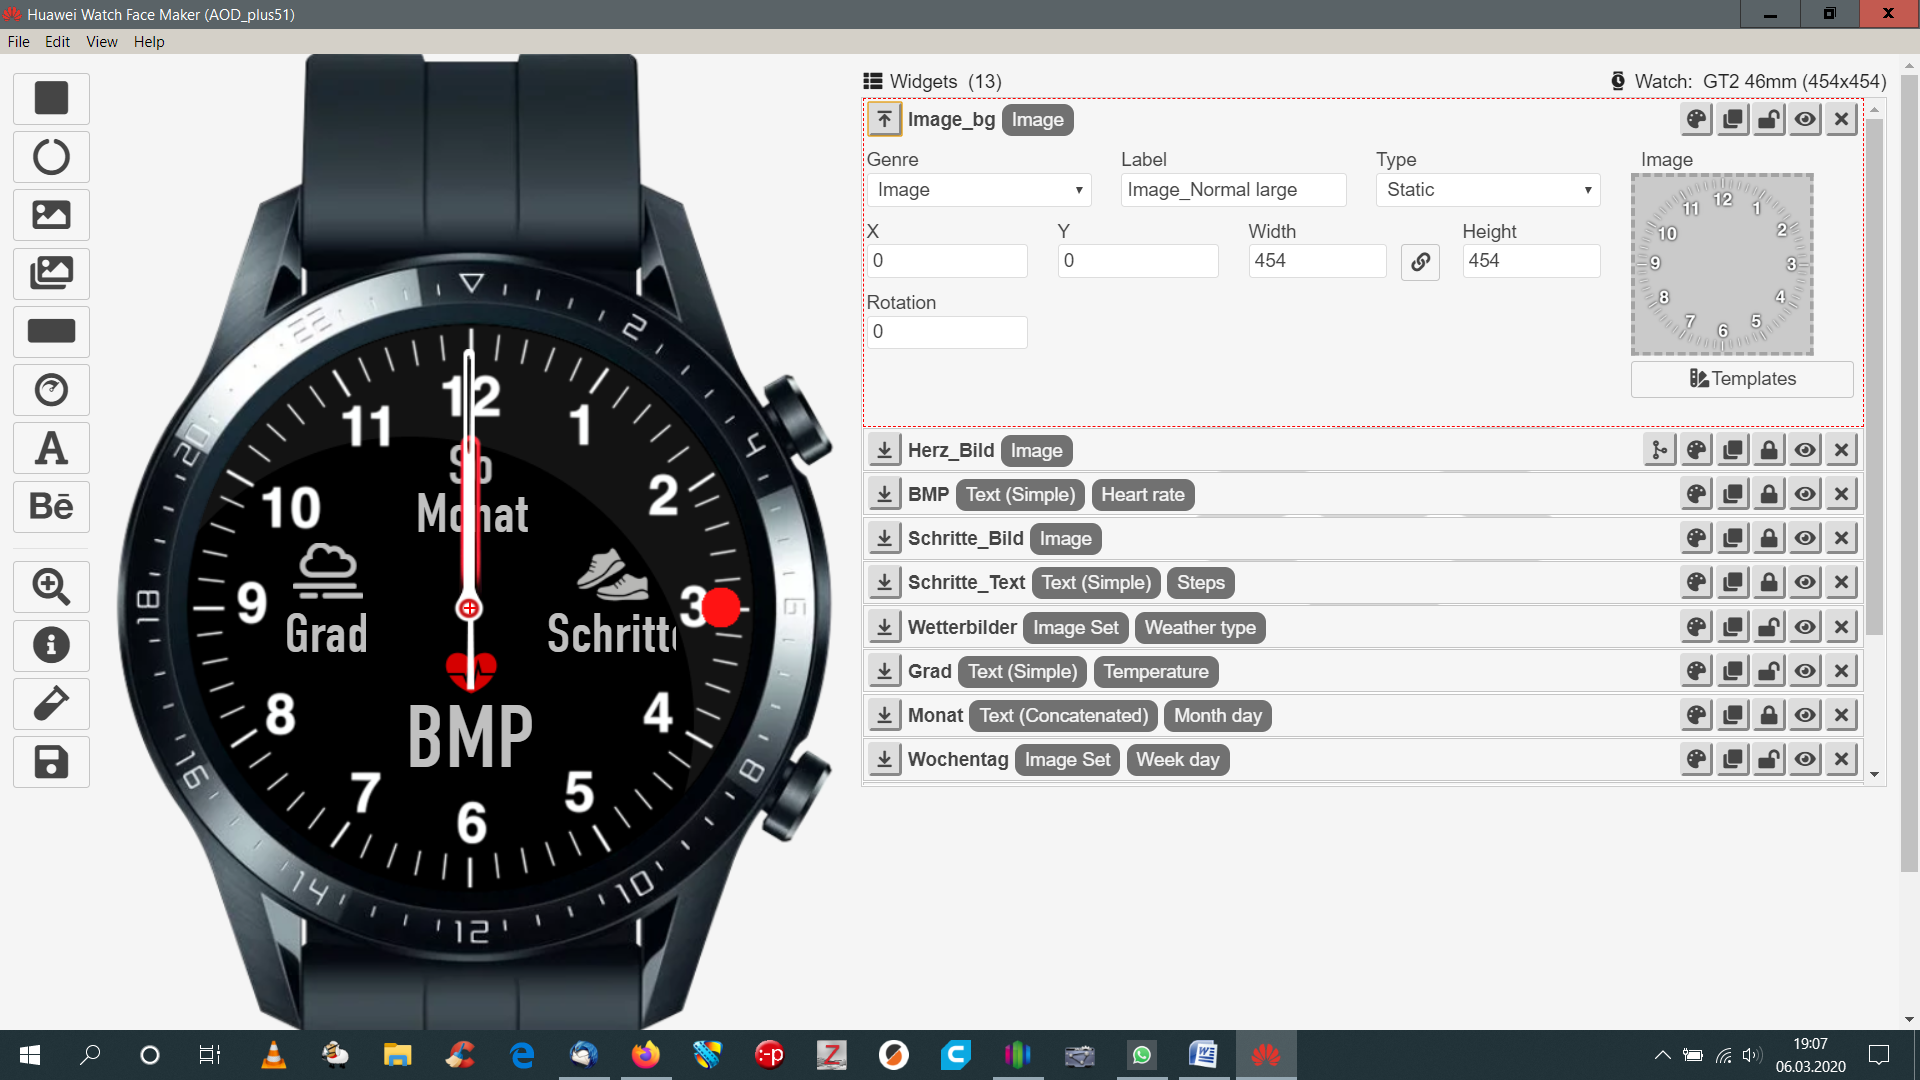
Task: Click the Width input field
Action: [x=1317, y=261]
